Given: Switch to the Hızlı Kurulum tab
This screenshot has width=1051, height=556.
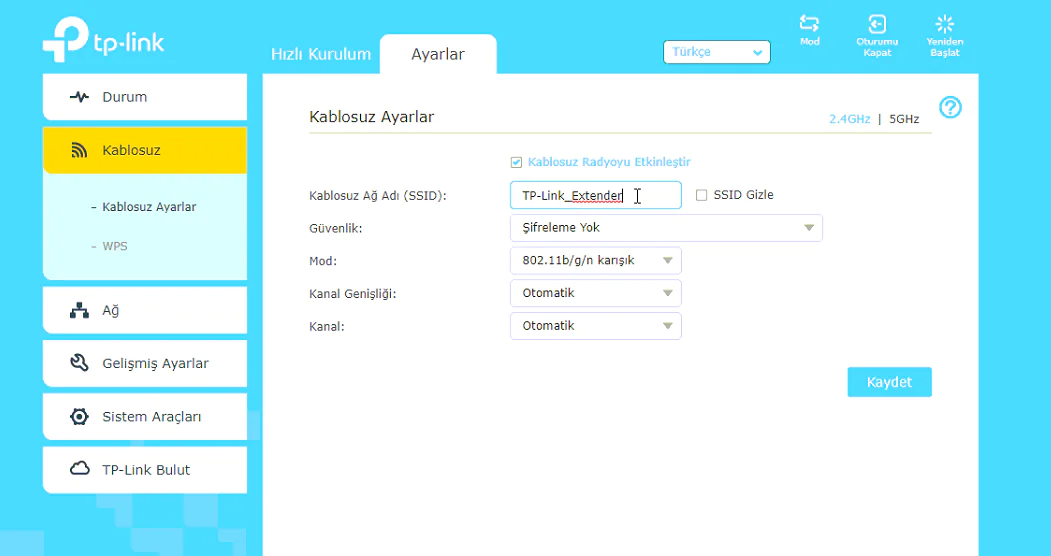Looking at the screenshot, I should [320, 54].
